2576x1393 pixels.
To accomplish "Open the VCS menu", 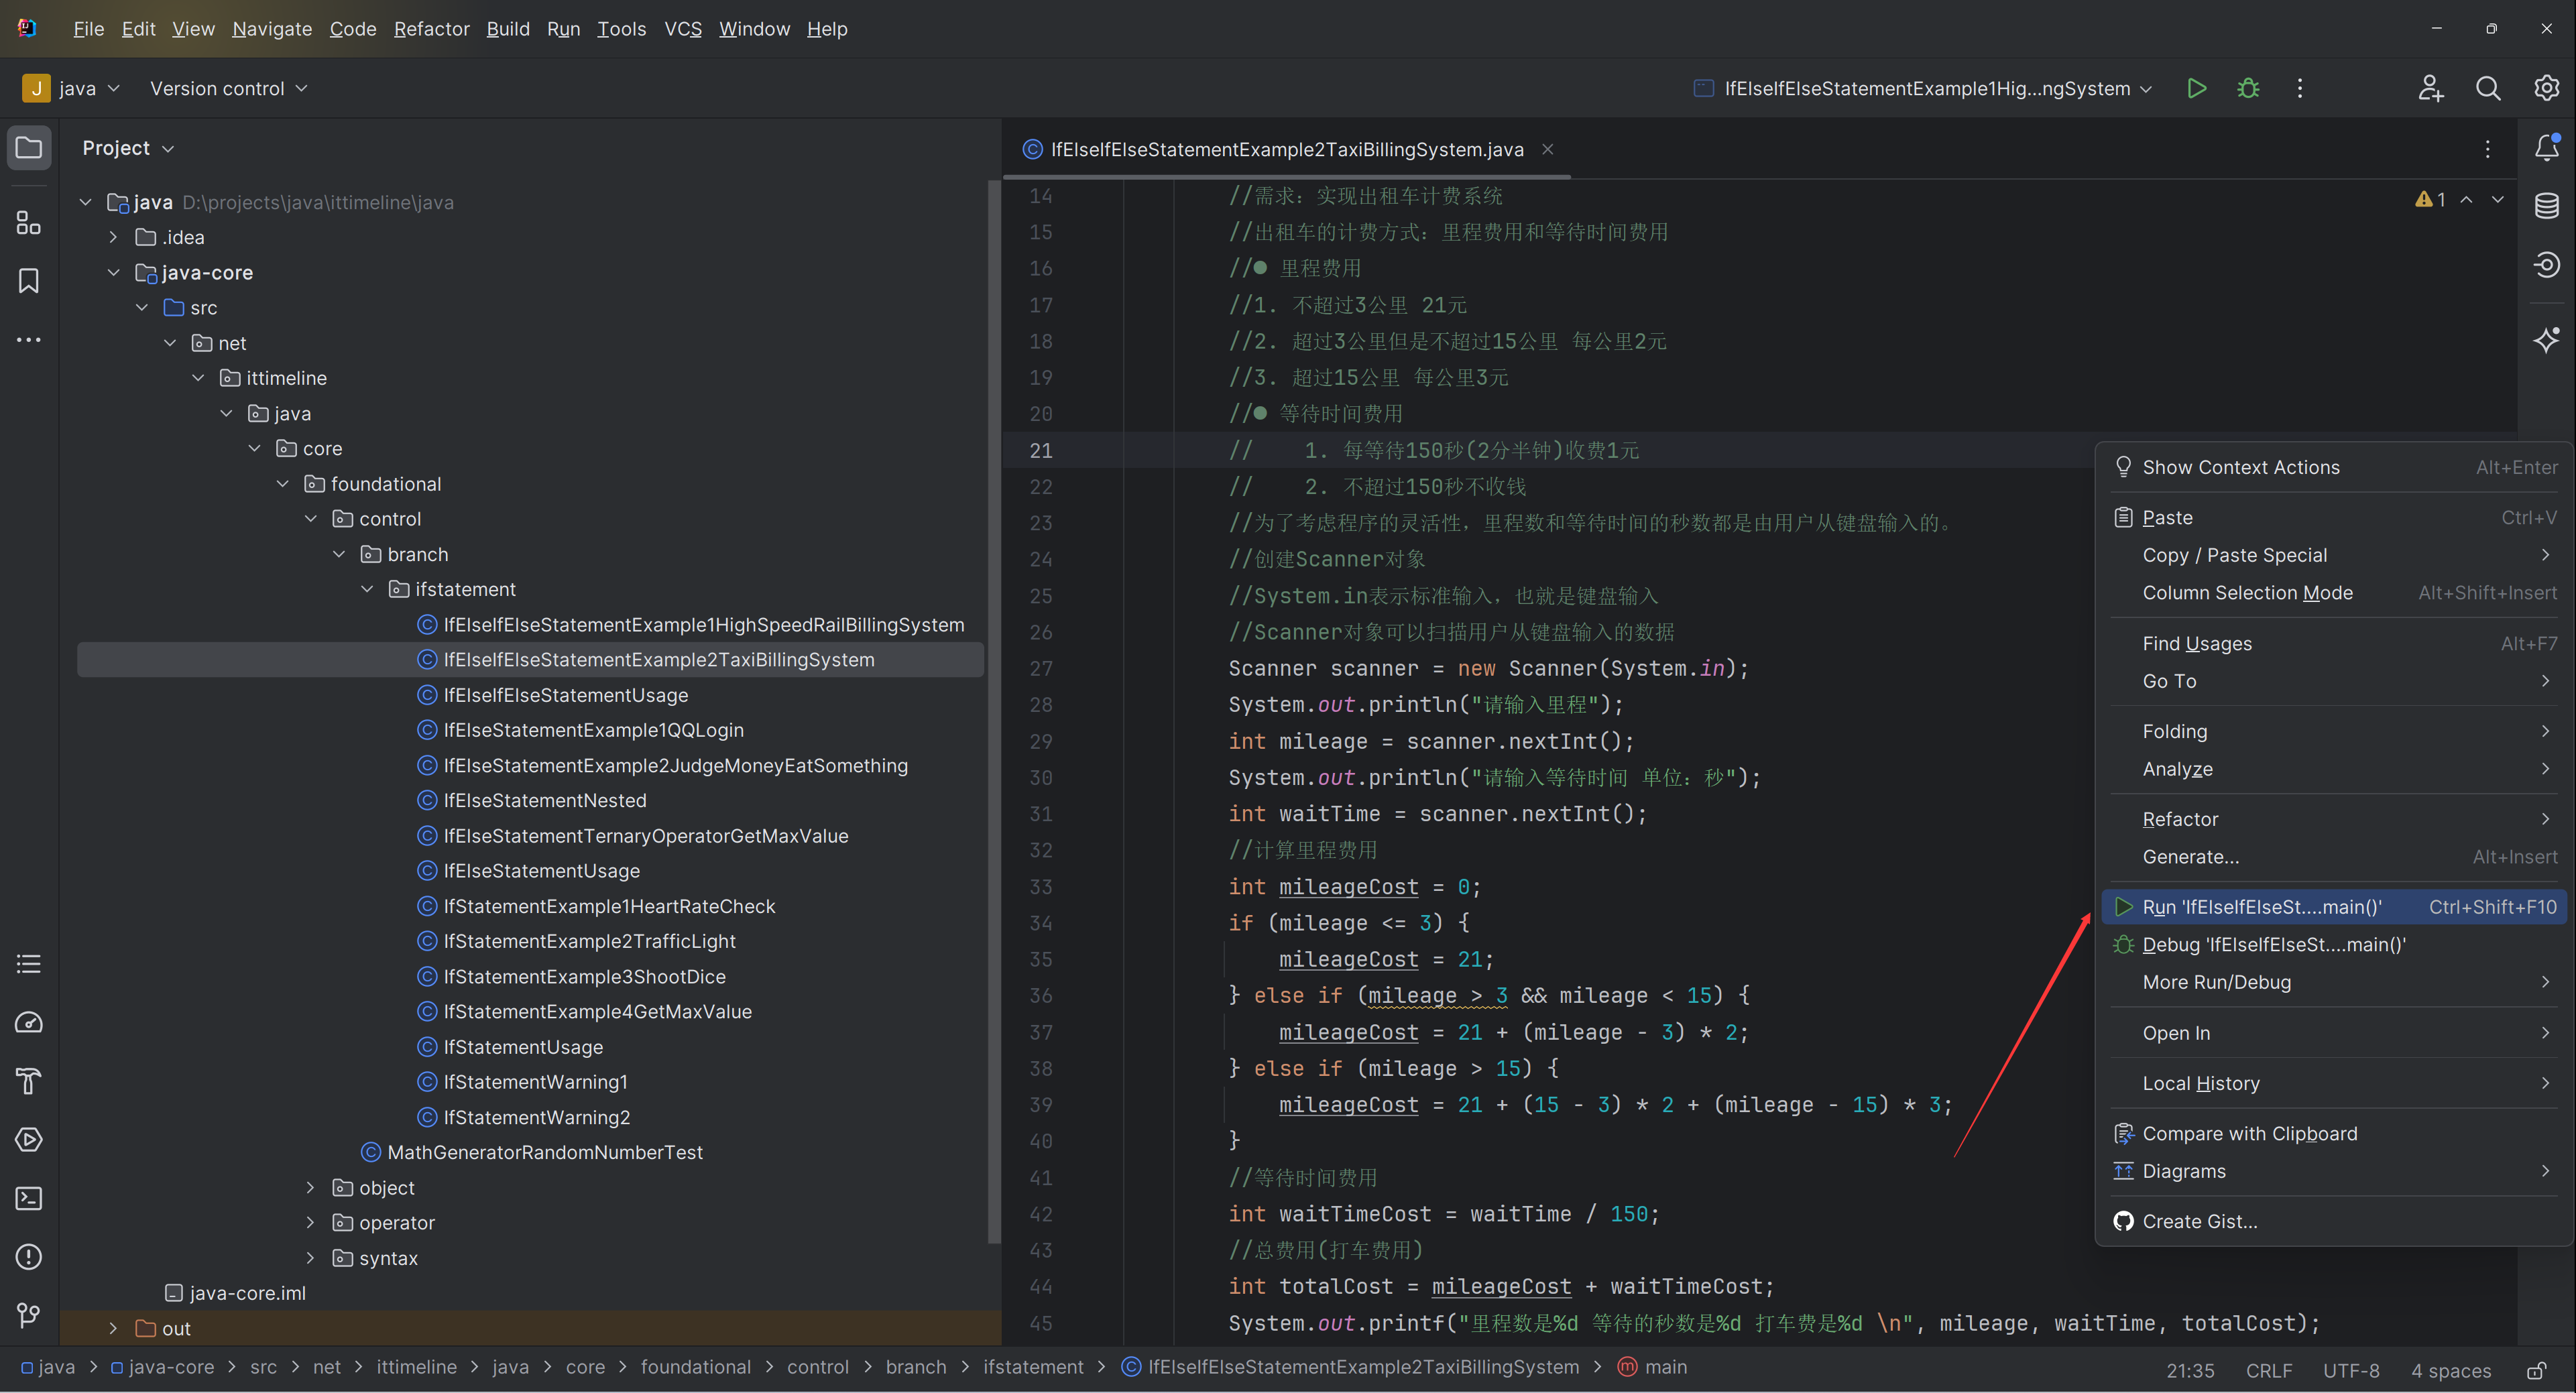I will pyautogui.click(x=683, y=29).
